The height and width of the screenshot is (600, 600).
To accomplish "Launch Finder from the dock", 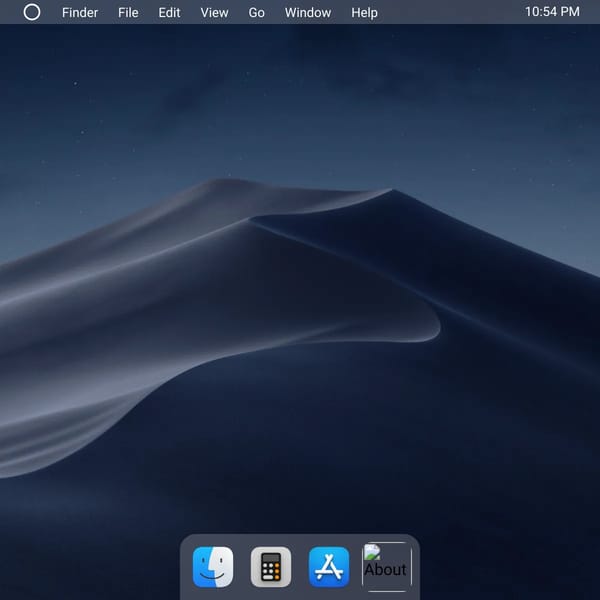I will [213, 567].
